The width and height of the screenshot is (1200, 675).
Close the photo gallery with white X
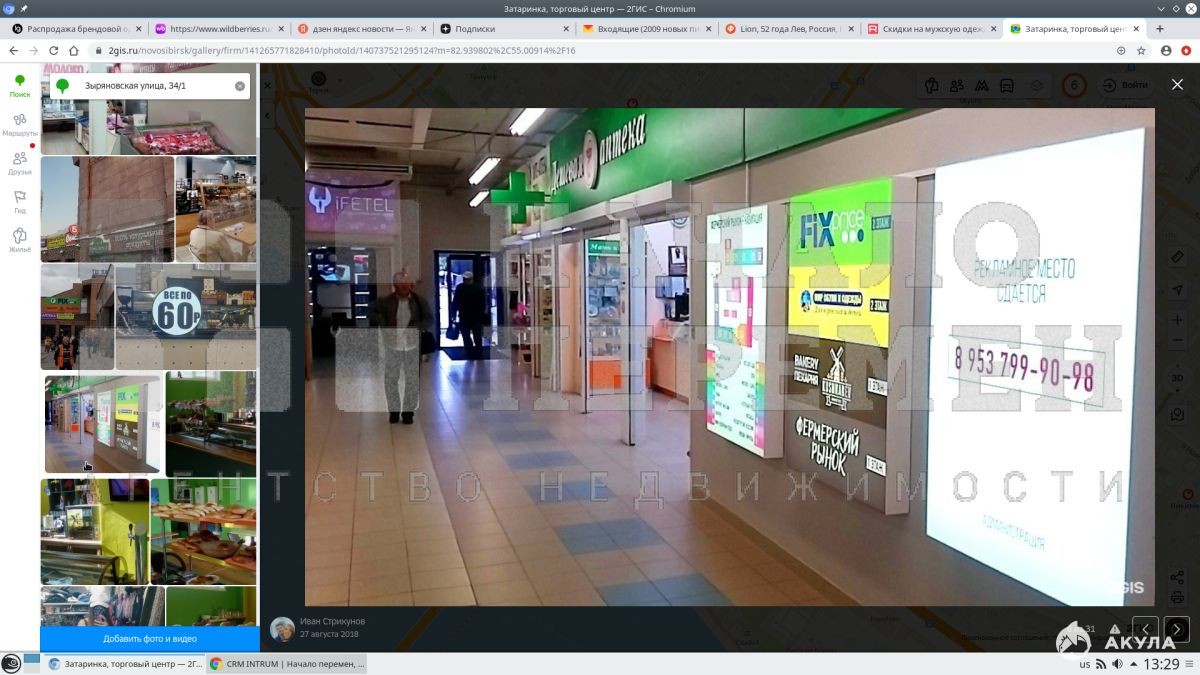(x=1177, y=84)
